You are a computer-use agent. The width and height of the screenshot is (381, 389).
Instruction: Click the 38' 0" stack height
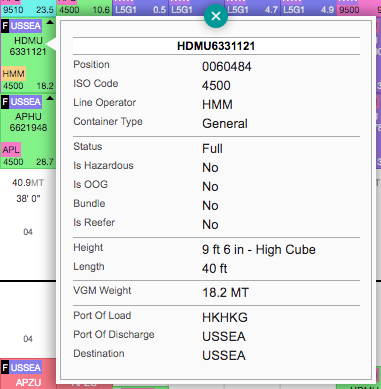[28, 199]
